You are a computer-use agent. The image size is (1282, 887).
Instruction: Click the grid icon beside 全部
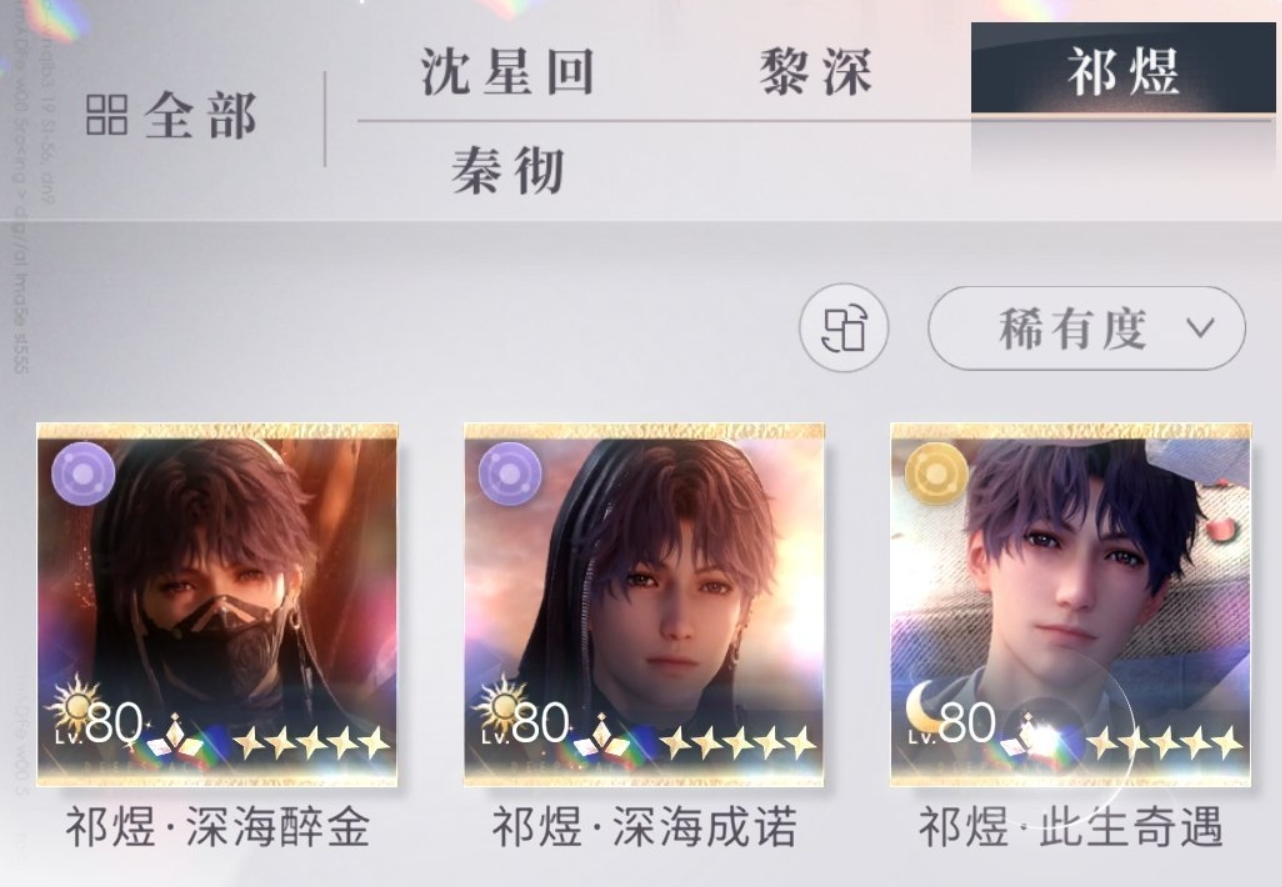[x=107, y=115]
